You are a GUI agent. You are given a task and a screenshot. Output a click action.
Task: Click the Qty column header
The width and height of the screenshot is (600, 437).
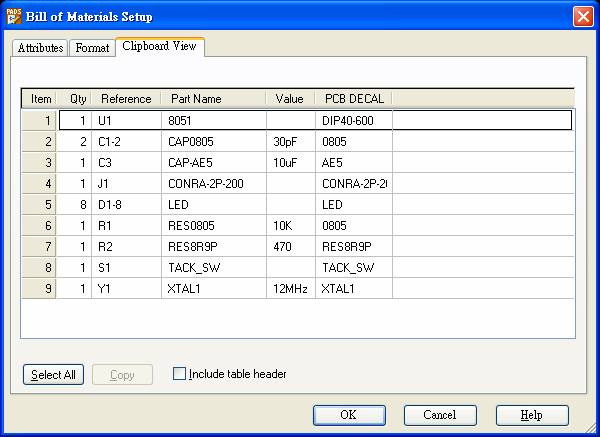[76, 99]
